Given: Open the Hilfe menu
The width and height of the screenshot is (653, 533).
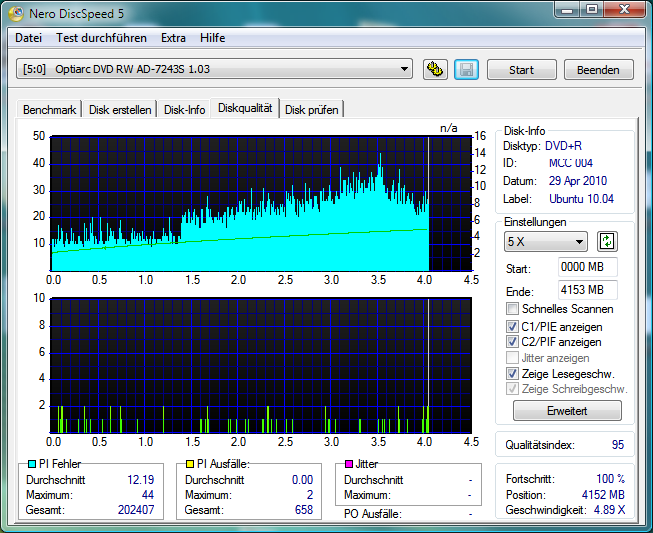Looking at the screenshot, I should click(x=212, y=38).
